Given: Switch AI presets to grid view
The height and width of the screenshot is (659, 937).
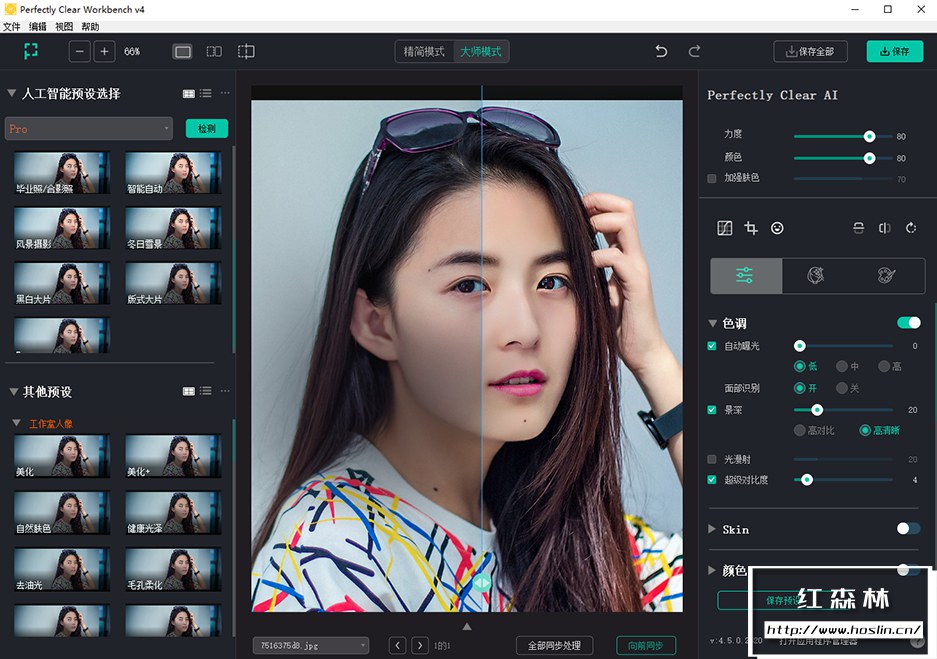Looking at the screenshot, I should pos(189,93).
